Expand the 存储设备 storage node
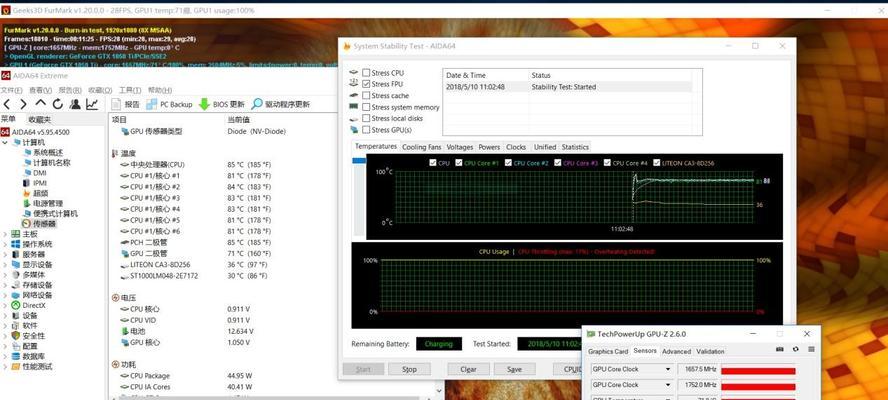Viewport: 888px width, 400px height. [5, 285]
